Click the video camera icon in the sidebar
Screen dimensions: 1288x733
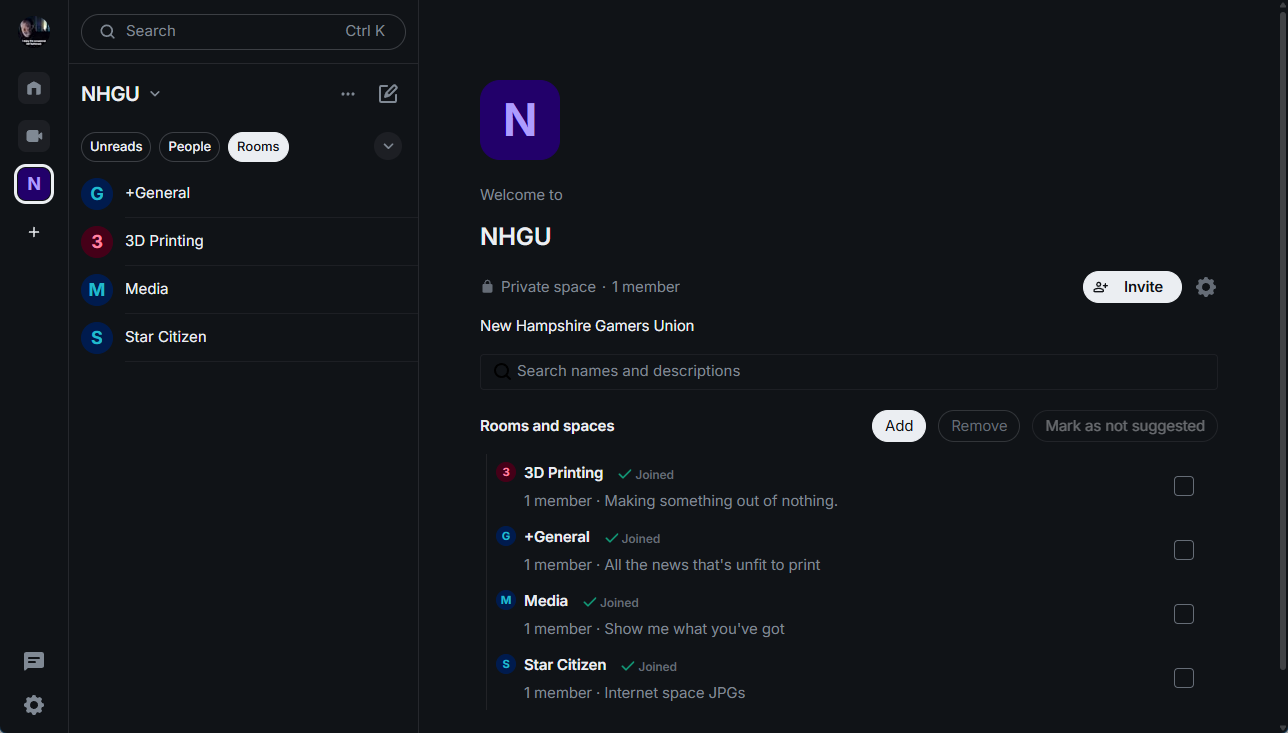point(34,136)
